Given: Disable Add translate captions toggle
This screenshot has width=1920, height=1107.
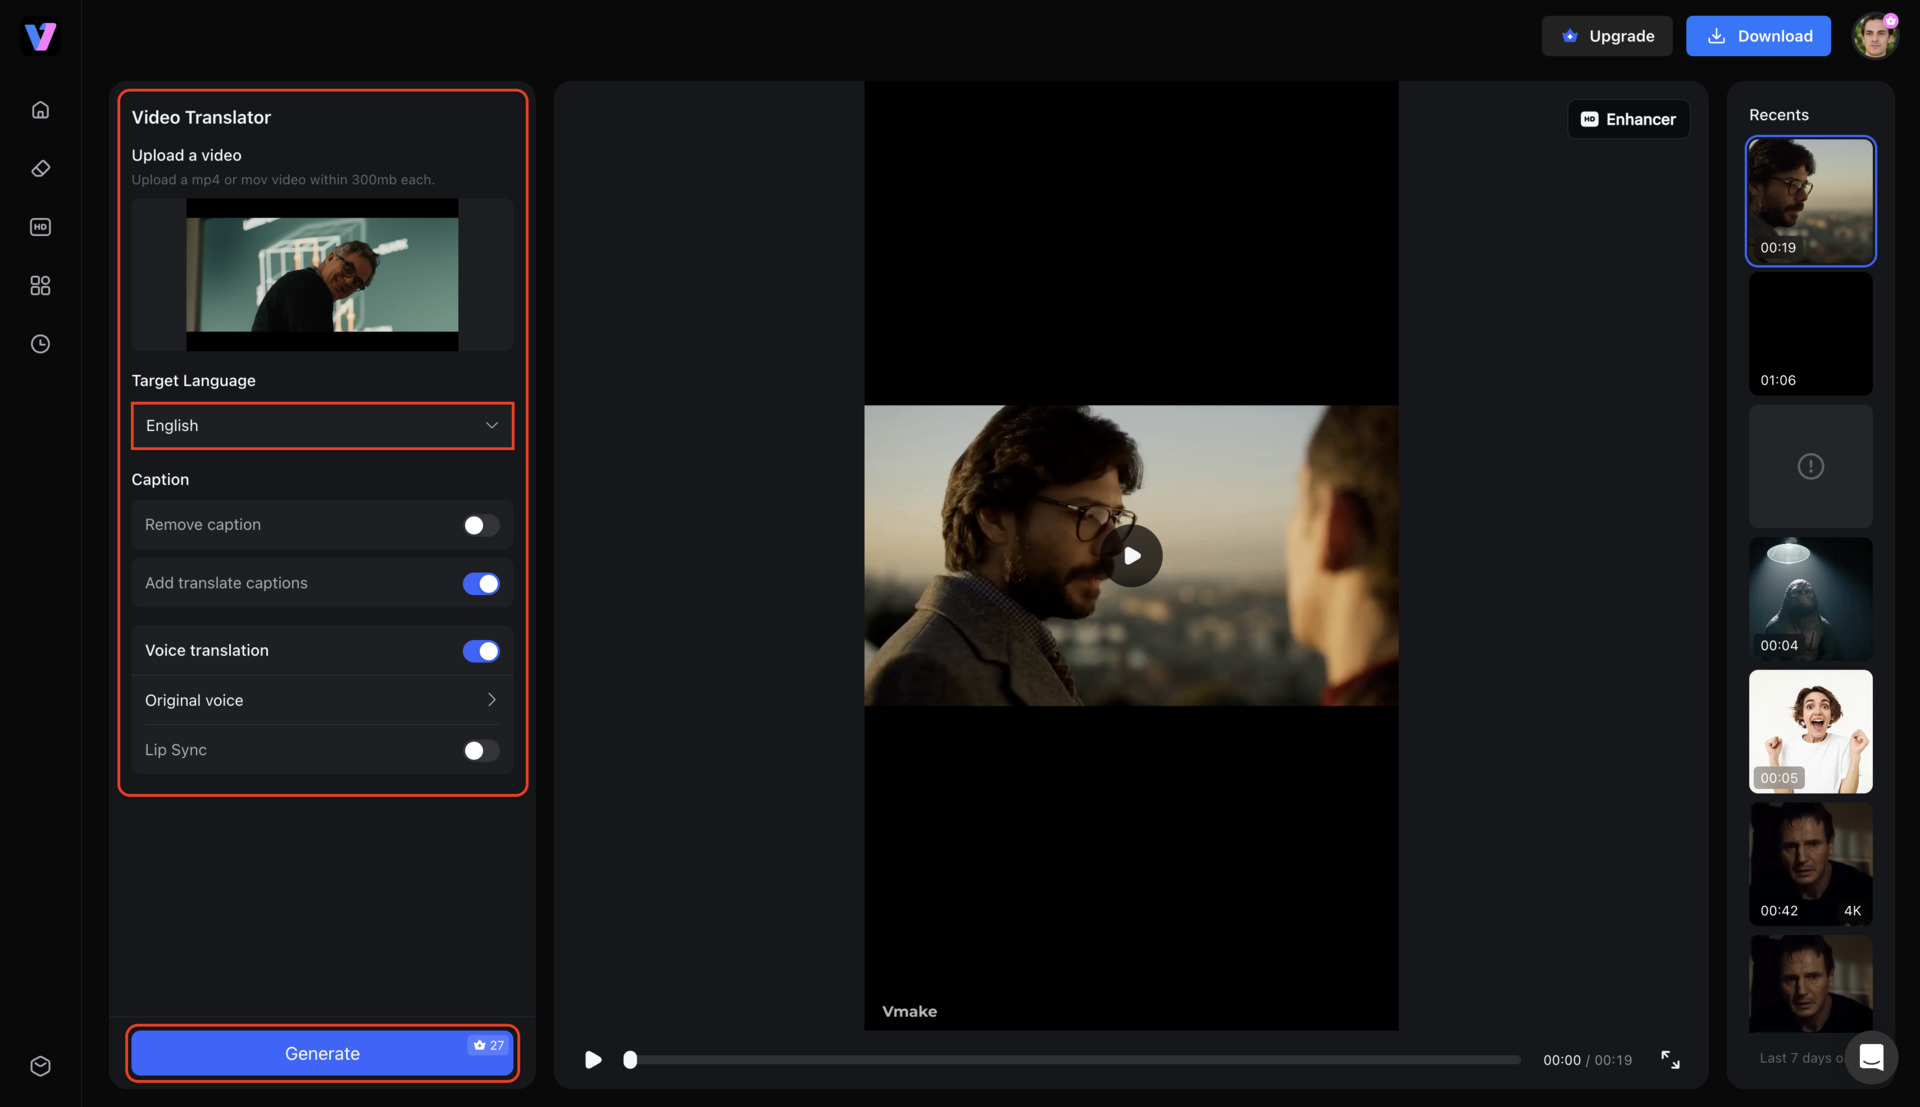Looking at the screenshot, I should click(481, 584).
